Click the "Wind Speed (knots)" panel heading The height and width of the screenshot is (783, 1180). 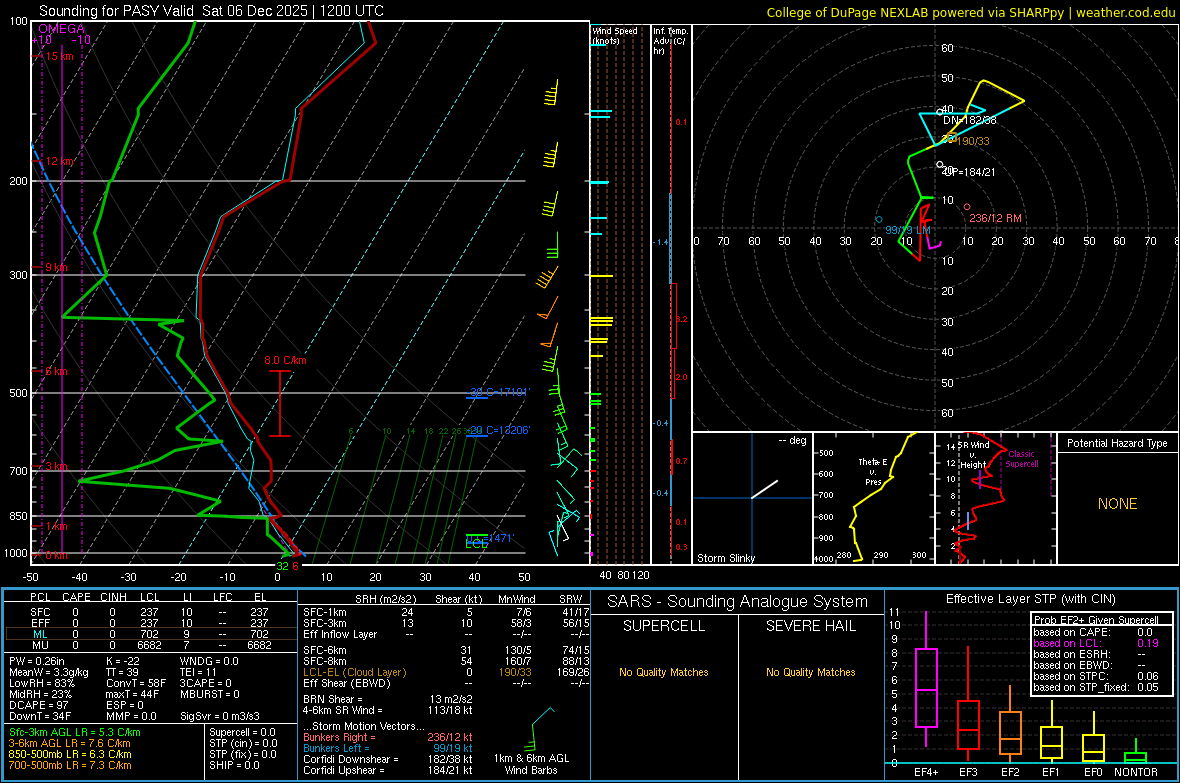point(615,35)
